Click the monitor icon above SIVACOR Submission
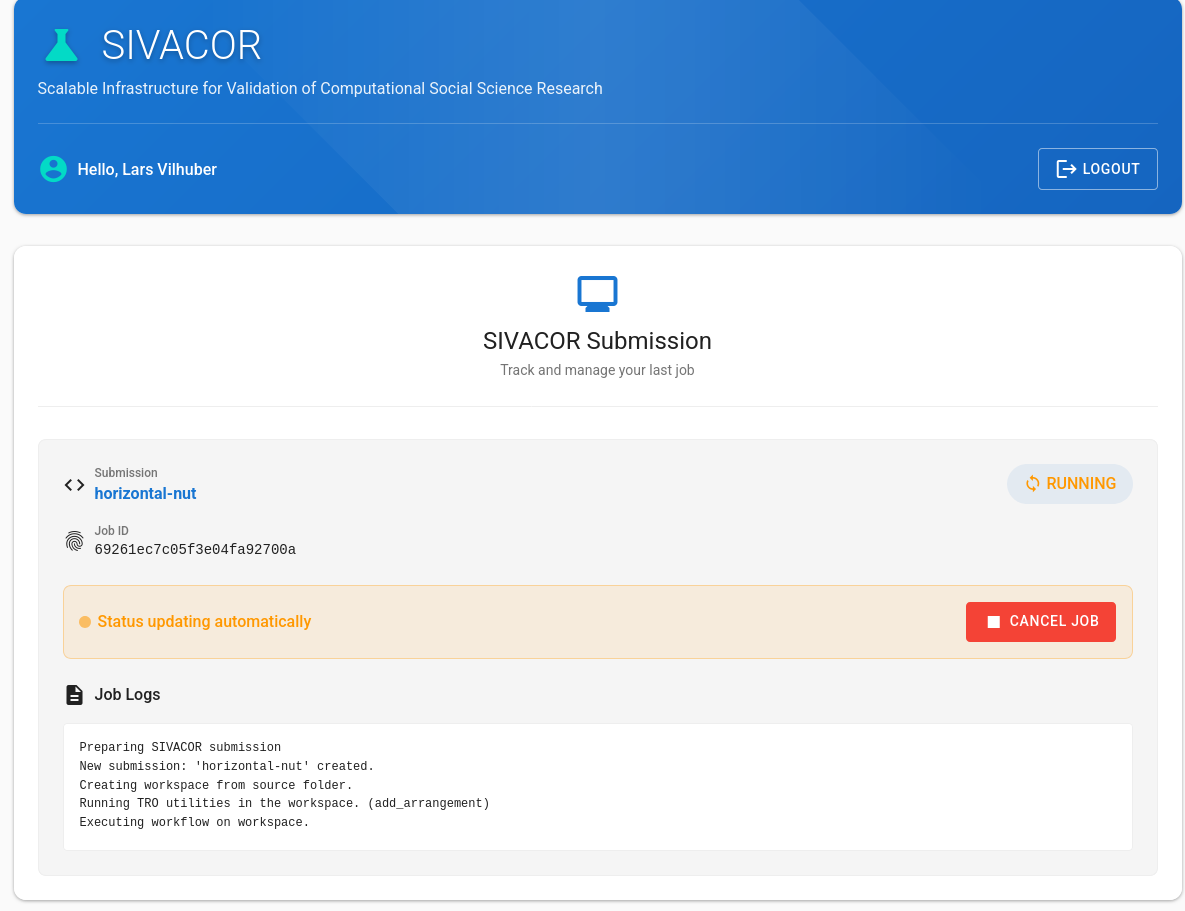1185x911 pixels. 597,293
